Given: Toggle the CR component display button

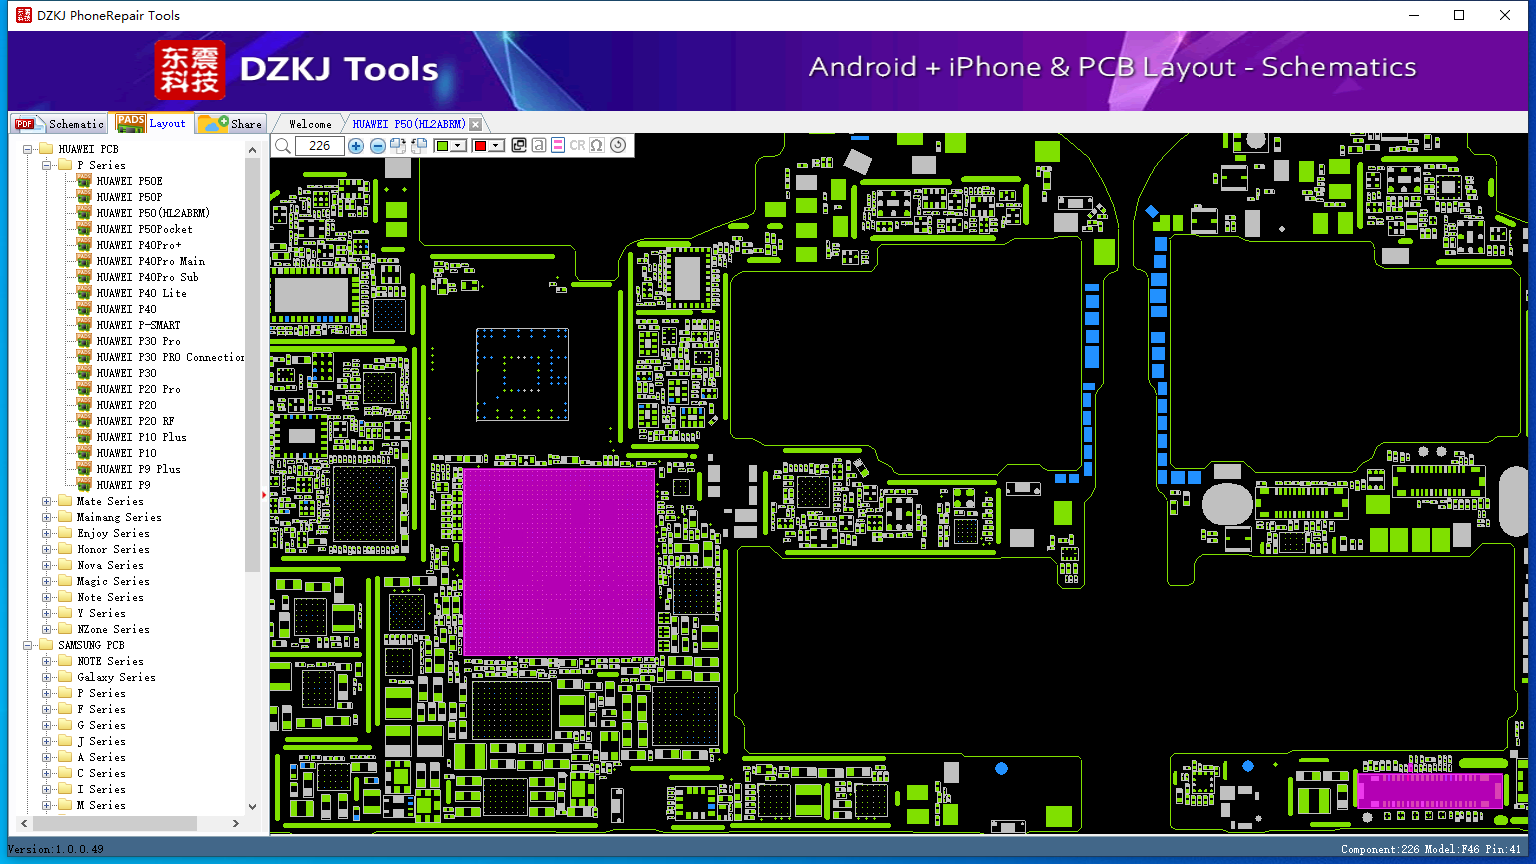Looking at the screenshot, I should (577, 146).
